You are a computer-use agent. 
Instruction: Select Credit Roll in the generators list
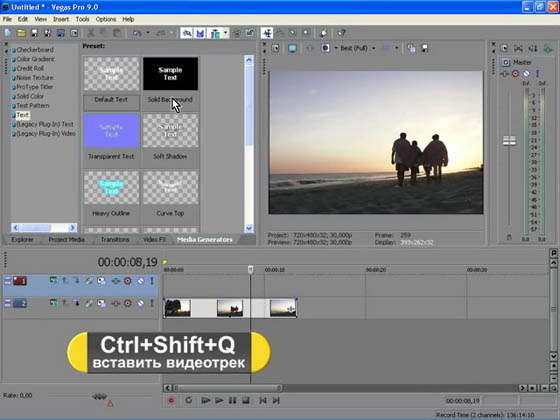point(30,68)
